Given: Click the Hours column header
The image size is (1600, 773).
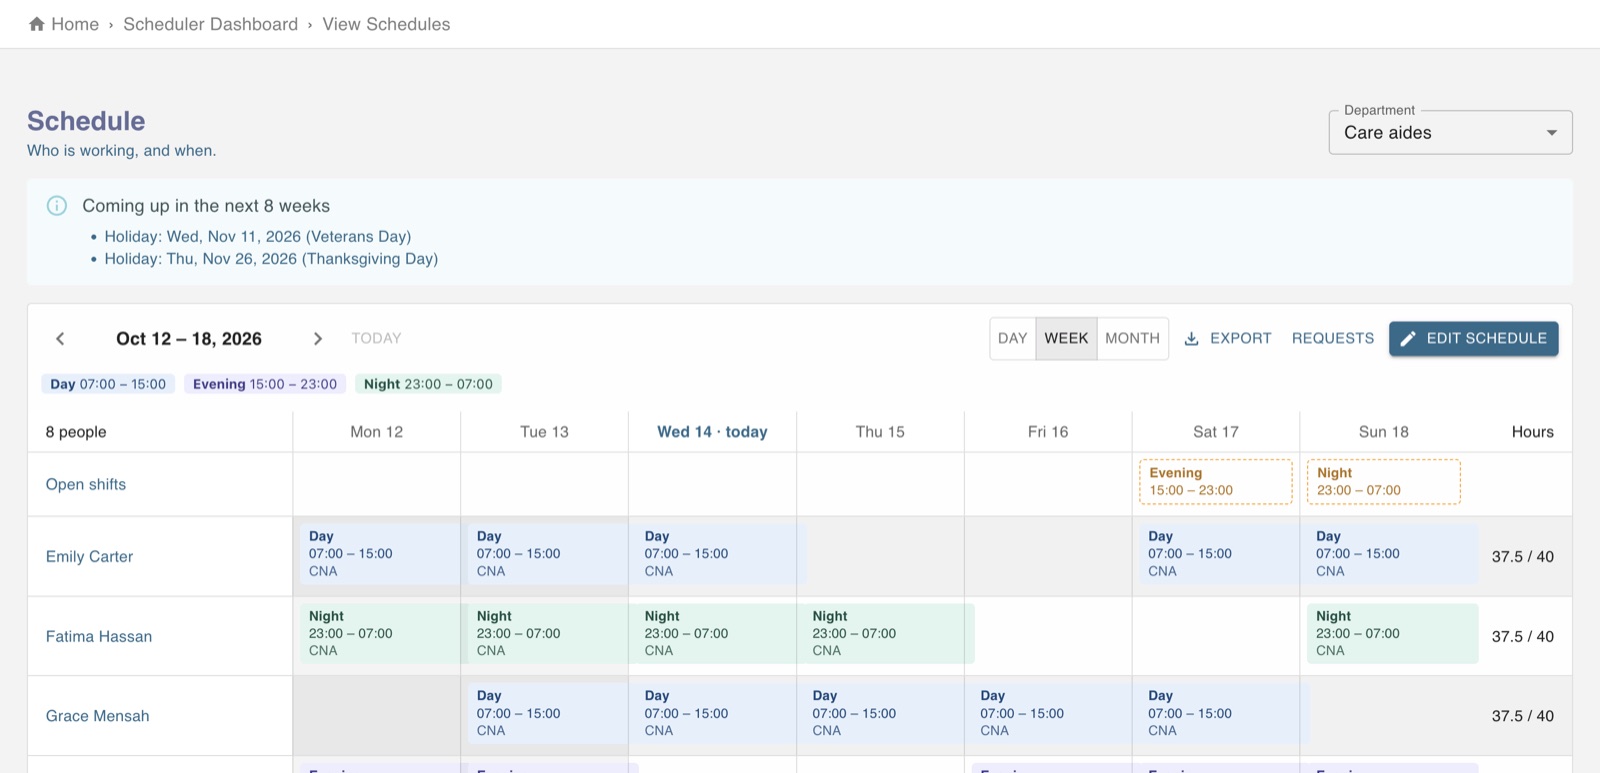Looking at the screenshot, I should coord(1533,432).
